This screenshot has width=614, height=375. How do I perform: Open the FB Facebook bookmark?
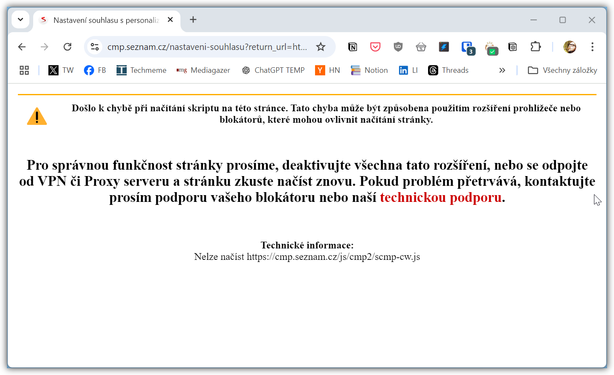95,70
